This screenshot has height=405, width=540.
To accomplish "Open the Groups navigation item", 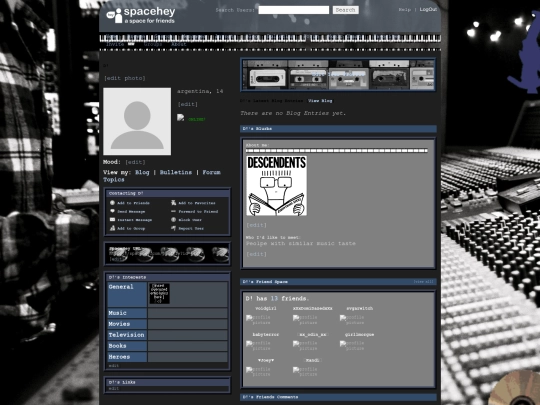I will pos(153,44).
